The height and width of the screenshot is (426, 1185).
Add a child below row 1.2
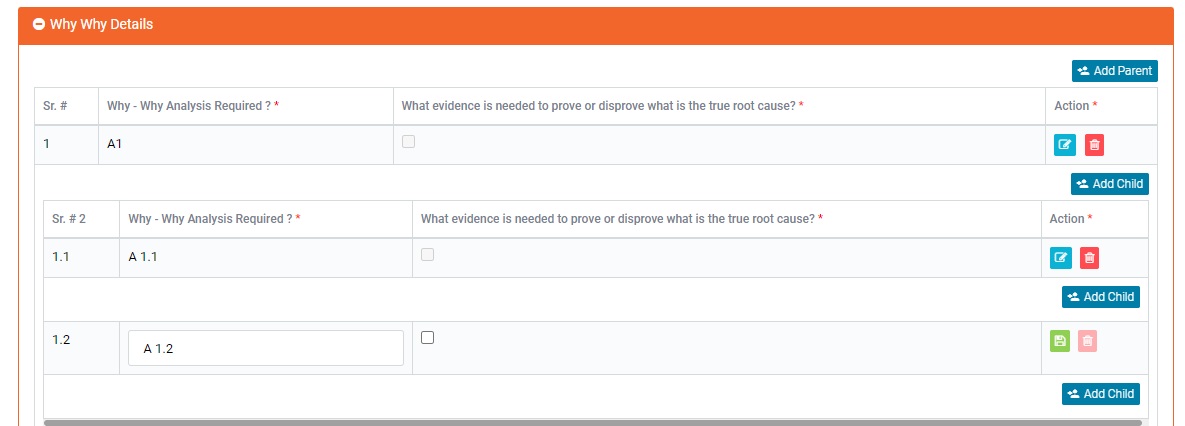1100,394
